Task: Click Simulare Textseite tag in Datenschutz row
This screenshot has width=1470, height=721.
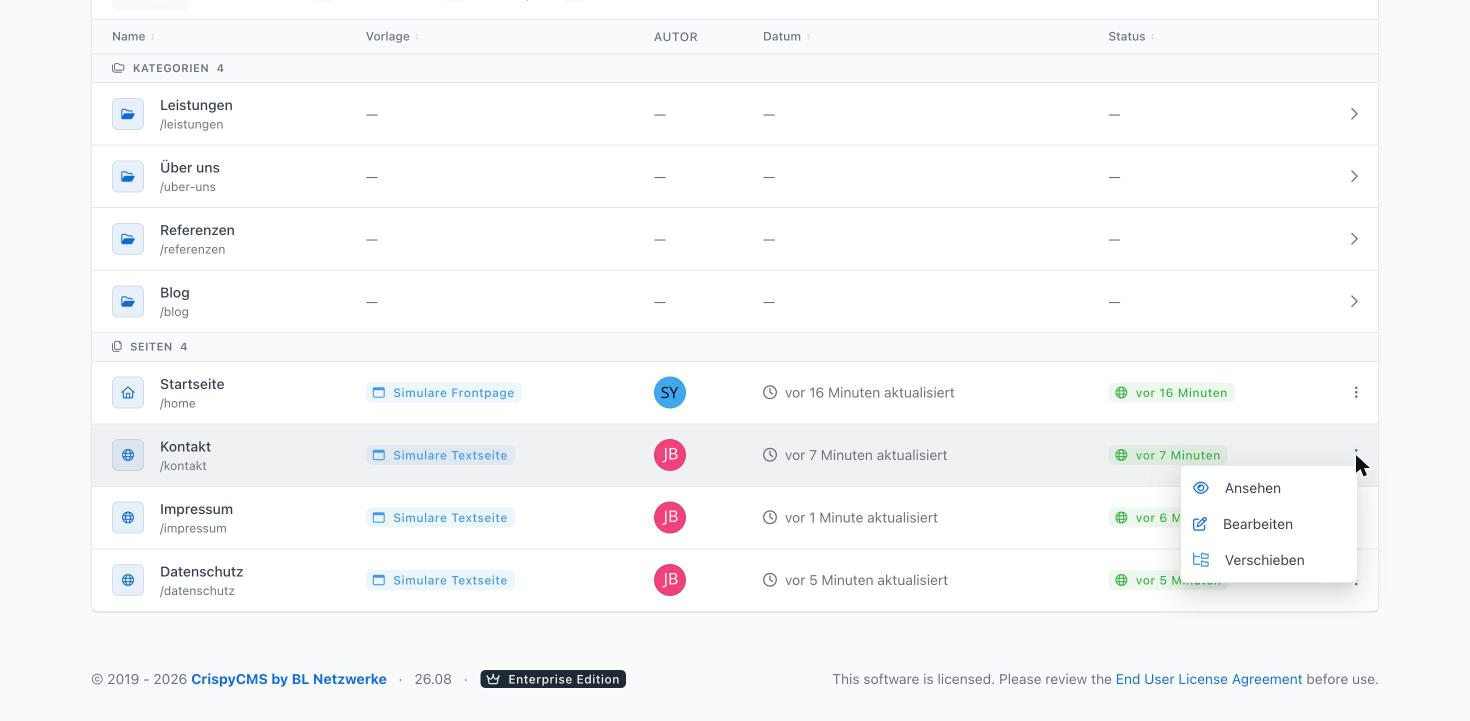Action: [x=440, y=580]
